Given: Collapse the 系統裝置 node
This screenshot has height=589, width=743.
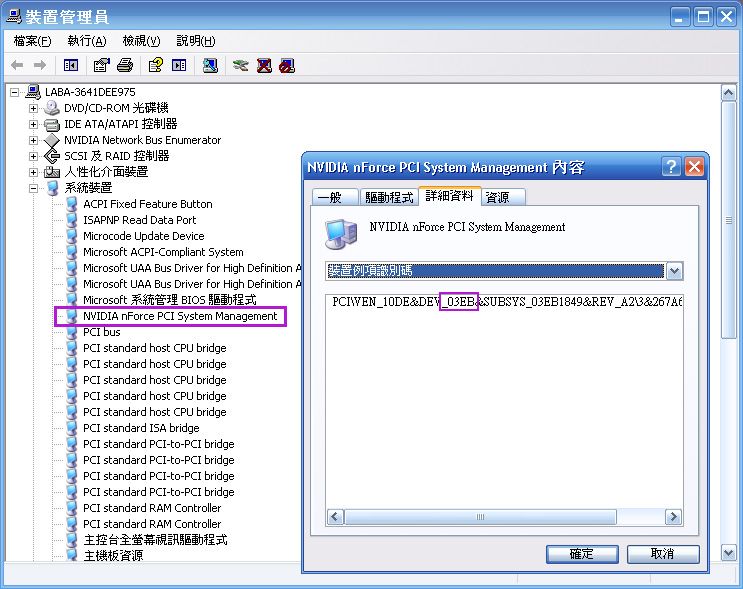Looking at the screenshot, I should coord(33,188).
